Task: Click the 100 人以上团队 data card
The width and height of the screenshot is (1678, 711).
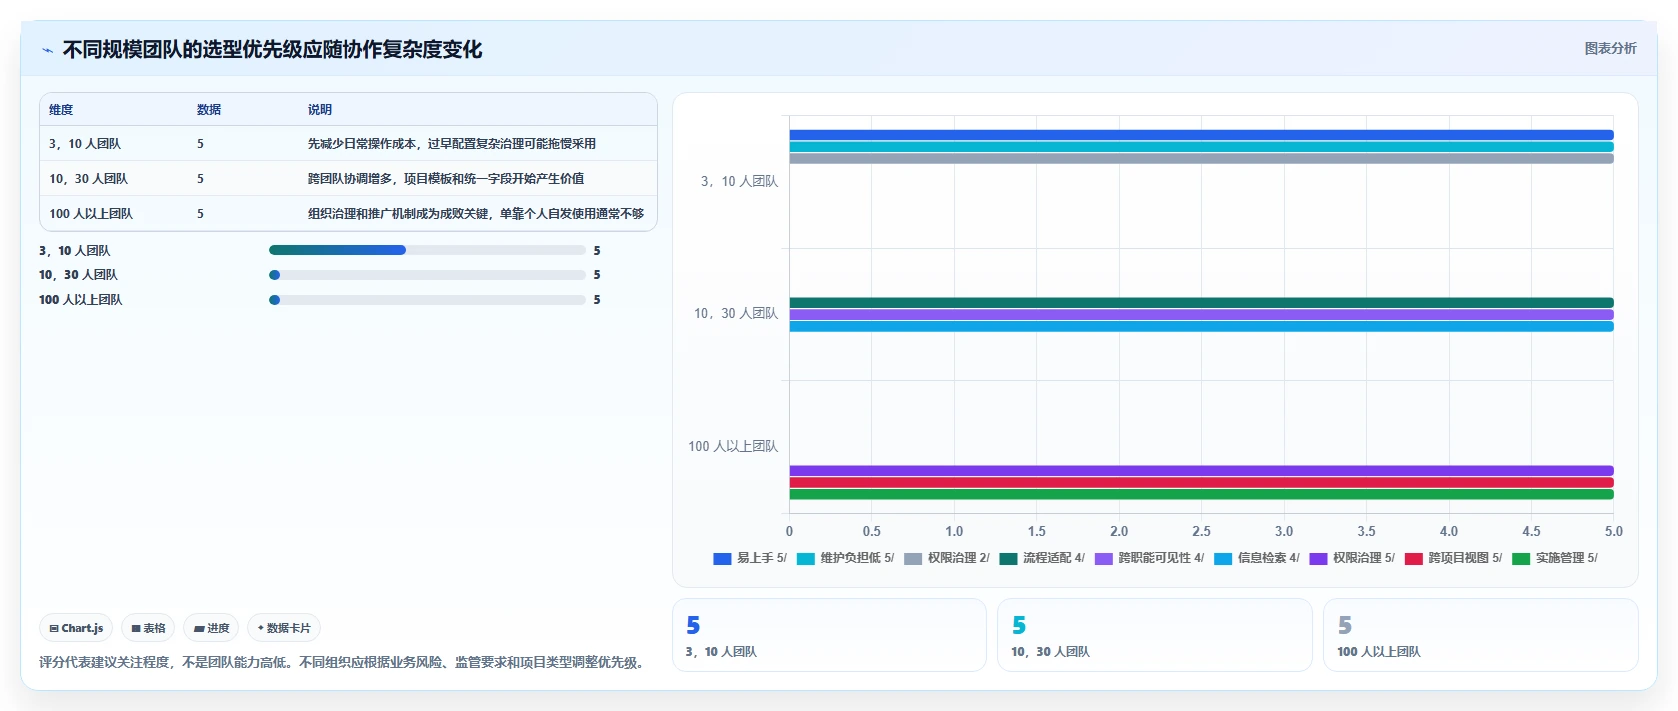Action: click(1481, 635)
